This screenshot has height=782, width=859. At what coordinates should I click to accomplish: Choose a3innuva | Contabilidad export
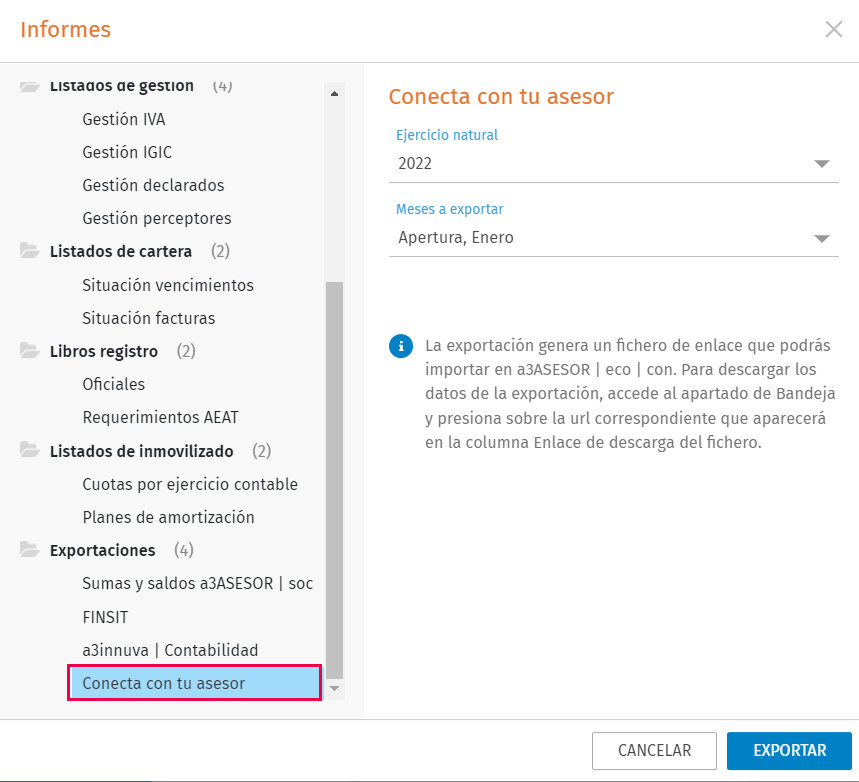coord(170,650)
